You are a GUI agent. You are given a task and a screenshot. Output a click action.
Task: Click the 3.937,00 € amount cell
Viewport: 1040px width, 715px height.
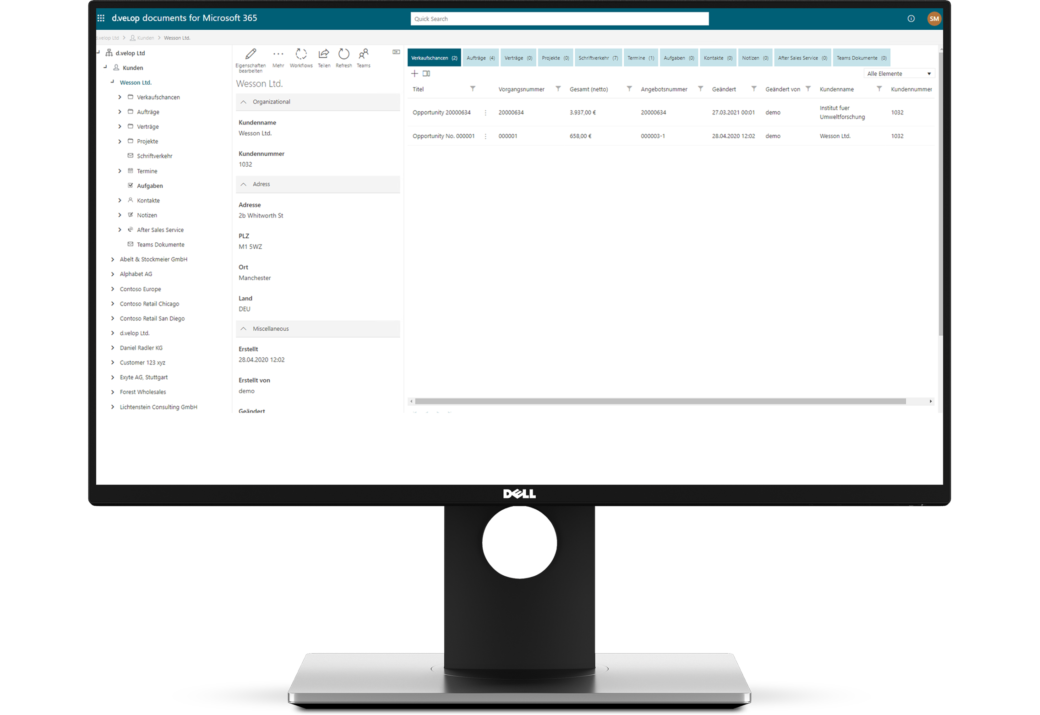pos(582,113)
